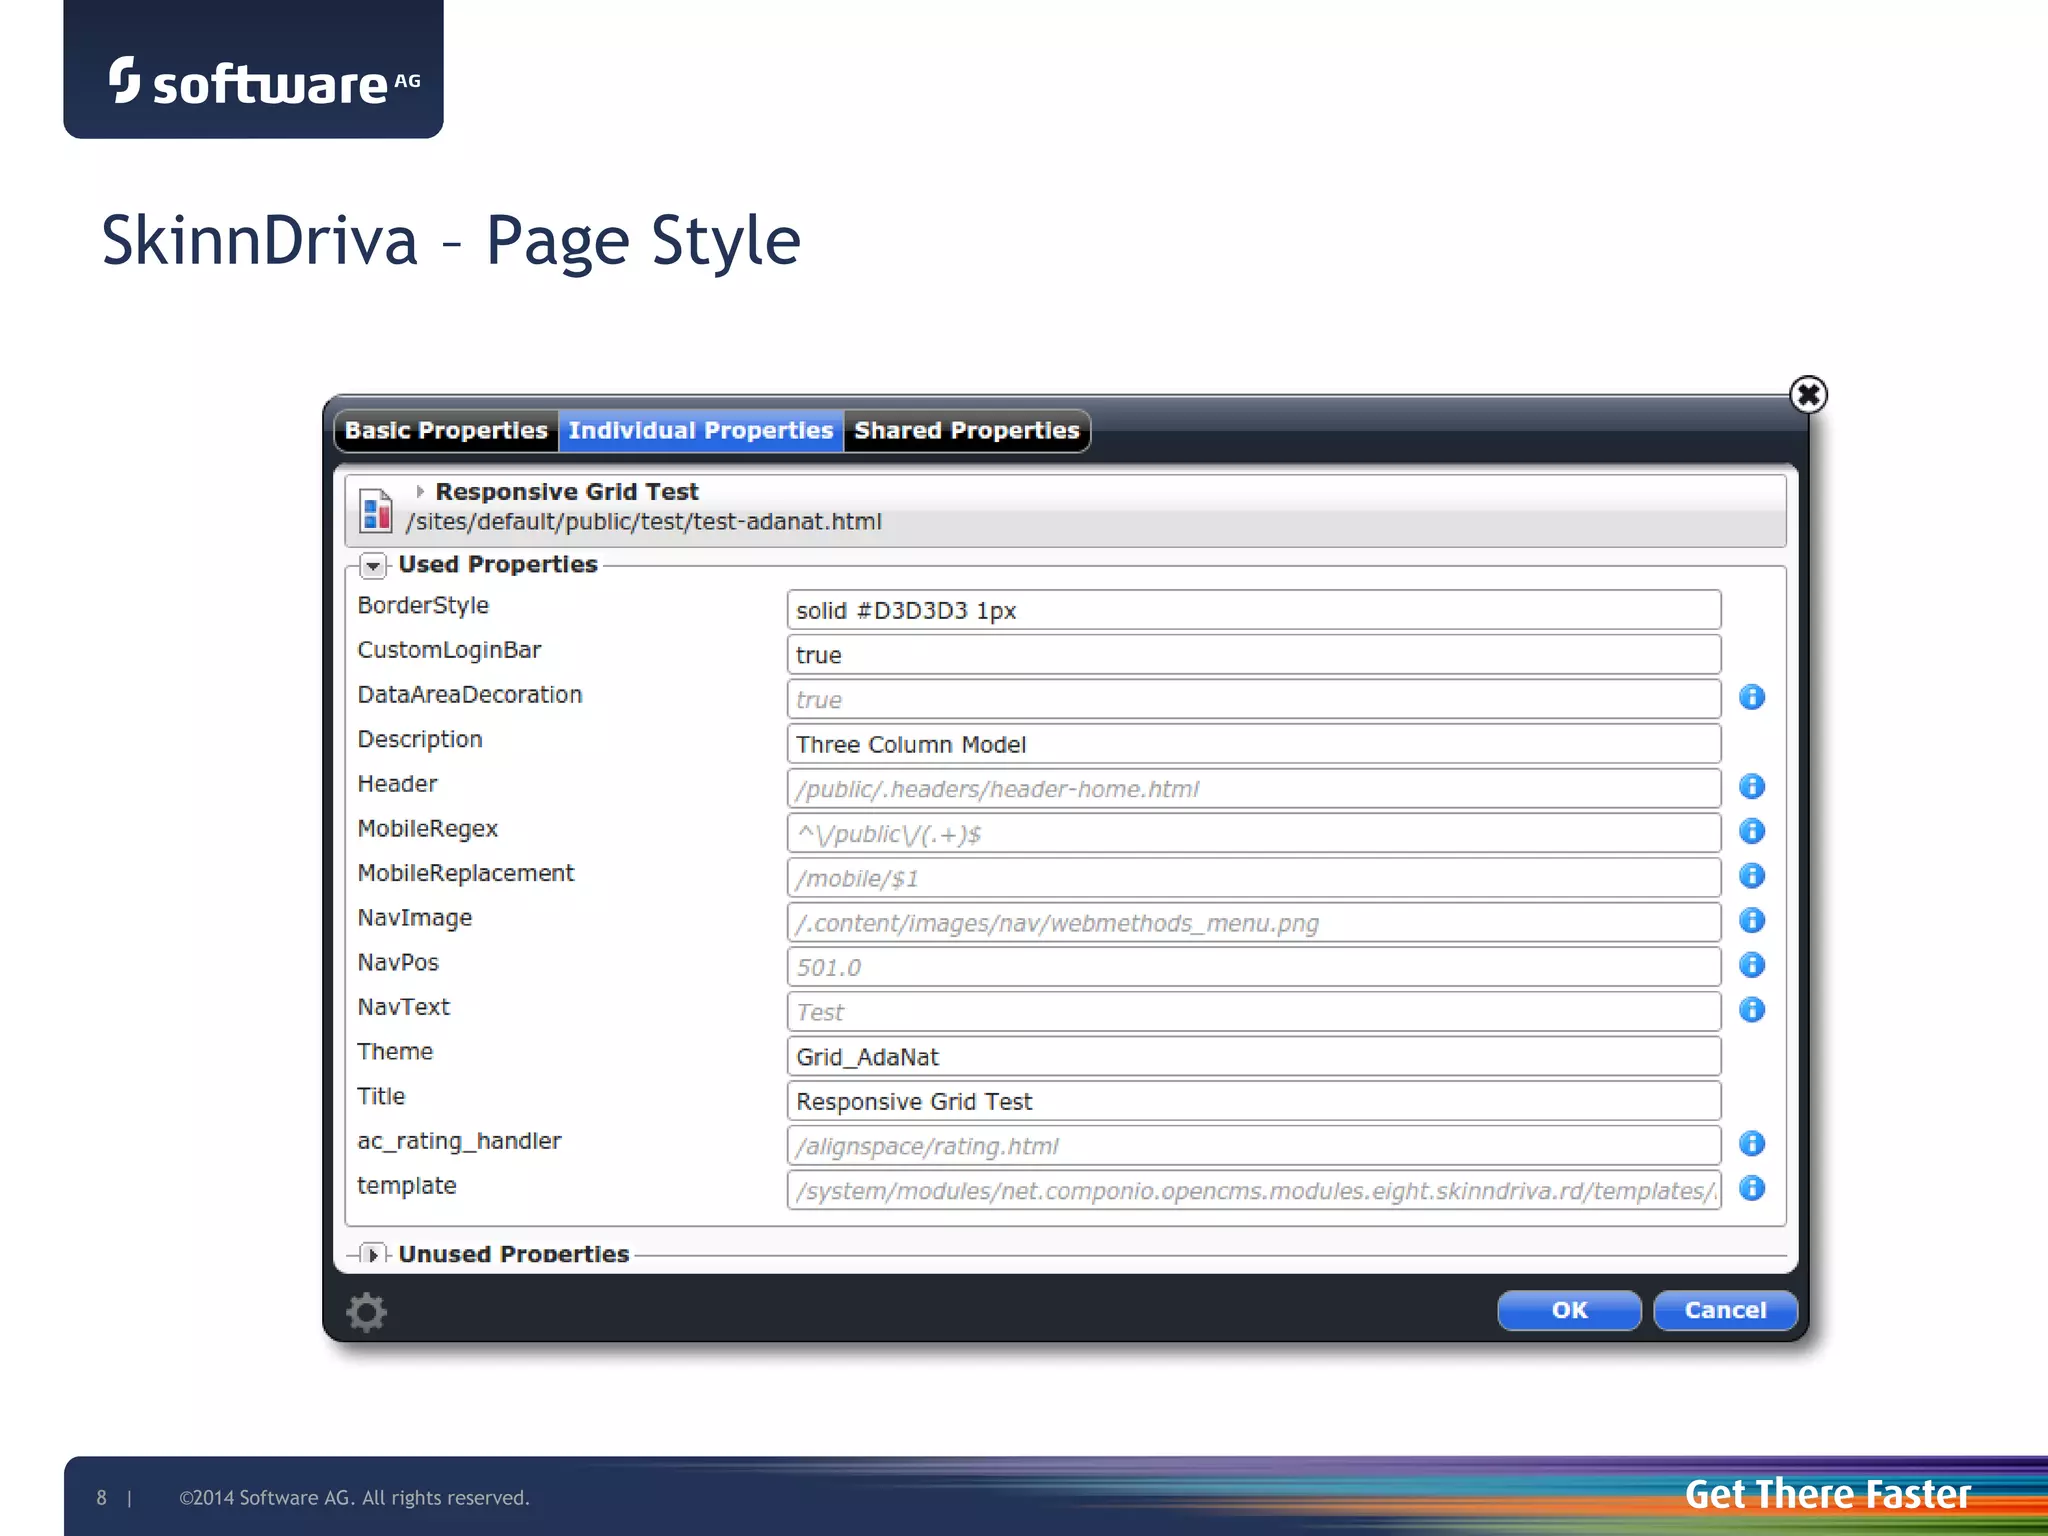Click the Responsive Grid Test resource title
Viewport: 2048px width, 1536px height.
click(x=566, y=492)
